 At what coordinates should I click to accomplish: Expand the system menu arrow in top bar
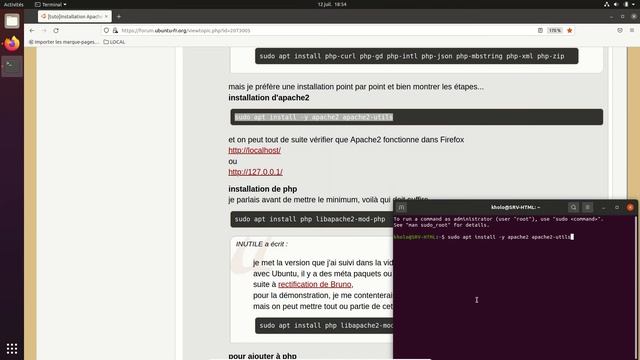634,4
